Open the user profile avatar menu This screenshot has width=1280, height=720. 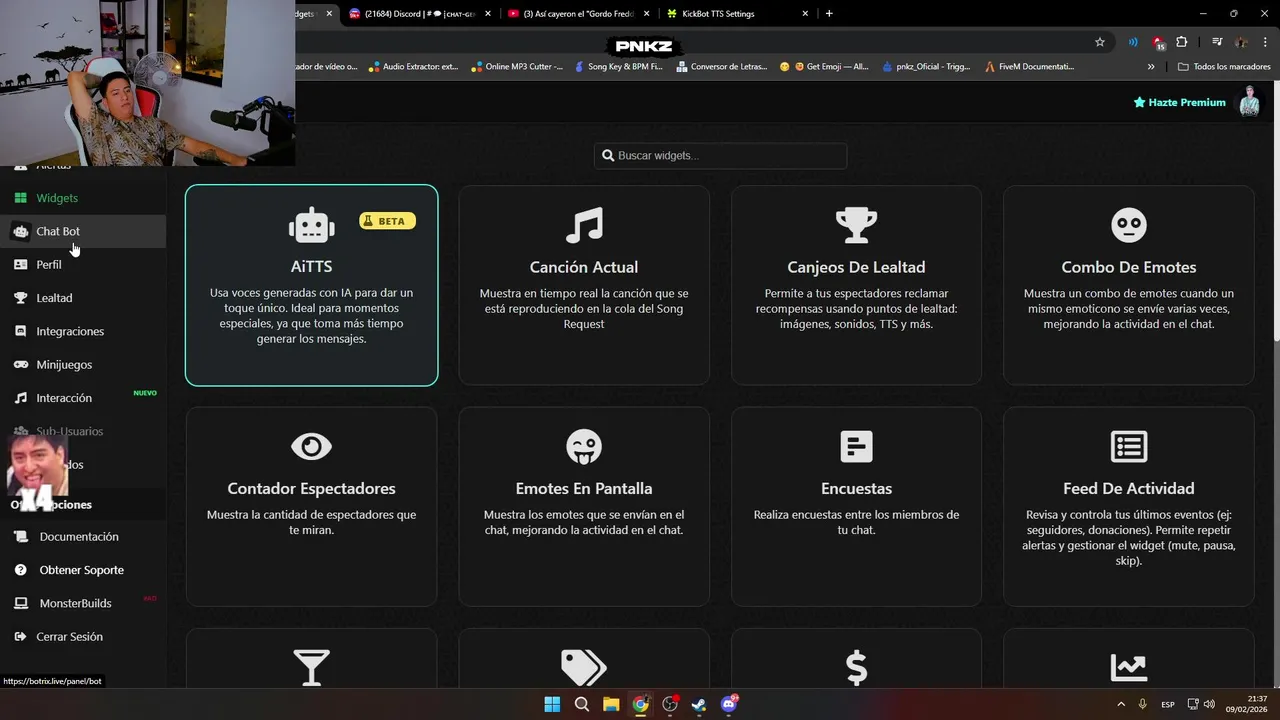(1249, 102)
